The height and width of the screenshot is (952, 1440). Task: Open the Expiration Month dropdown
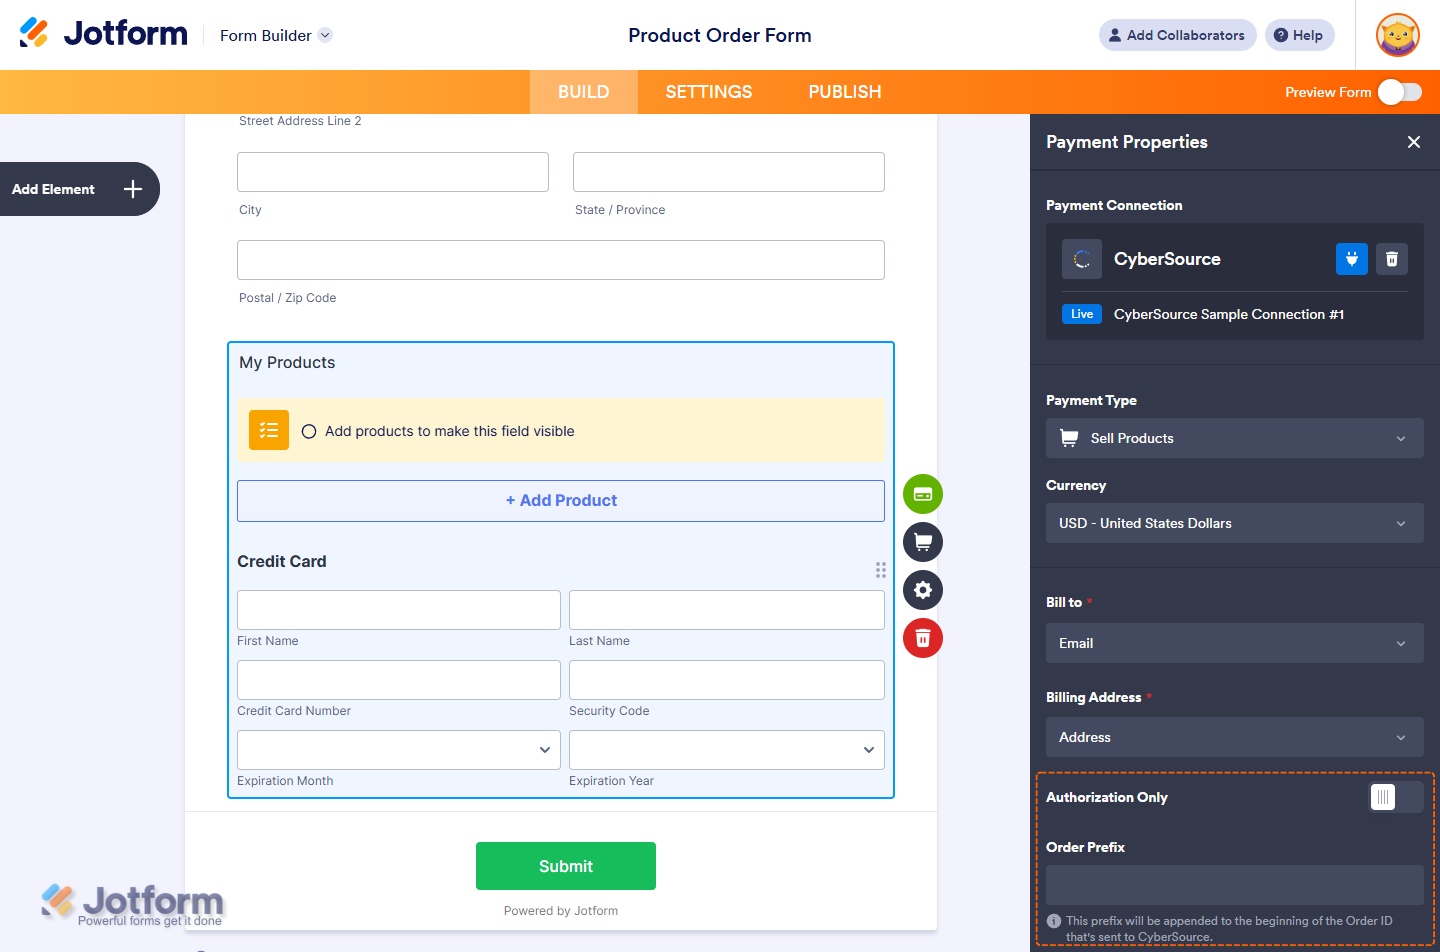pyautogui.click(x=398, y=749)
